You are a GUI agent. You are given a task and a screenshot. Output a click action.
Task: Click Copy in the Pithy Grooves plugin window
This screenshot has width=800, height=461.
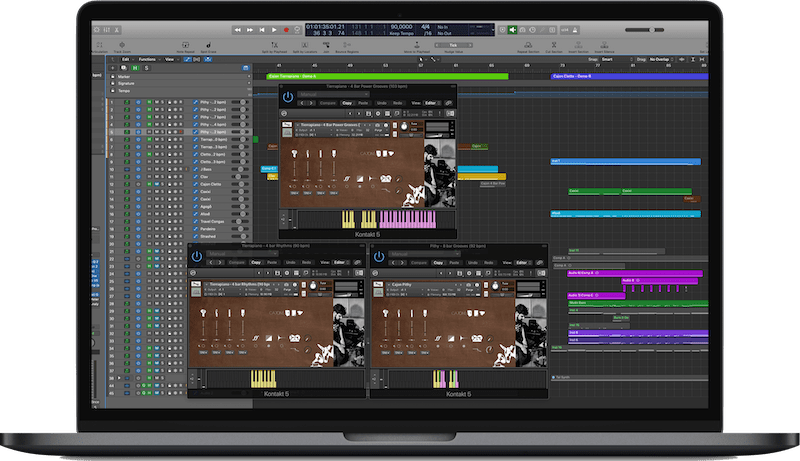[x=438, y=263]
